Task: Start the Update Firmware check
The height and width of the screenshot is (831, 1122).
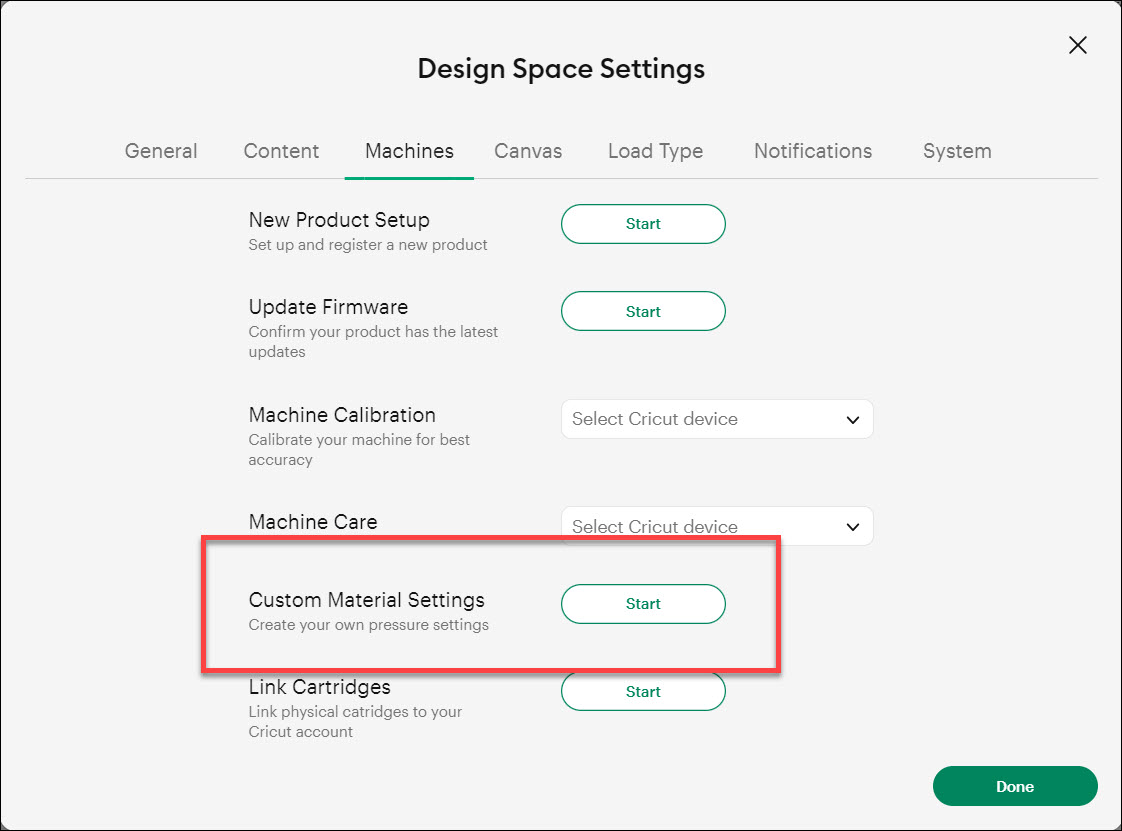Action: 643,311
